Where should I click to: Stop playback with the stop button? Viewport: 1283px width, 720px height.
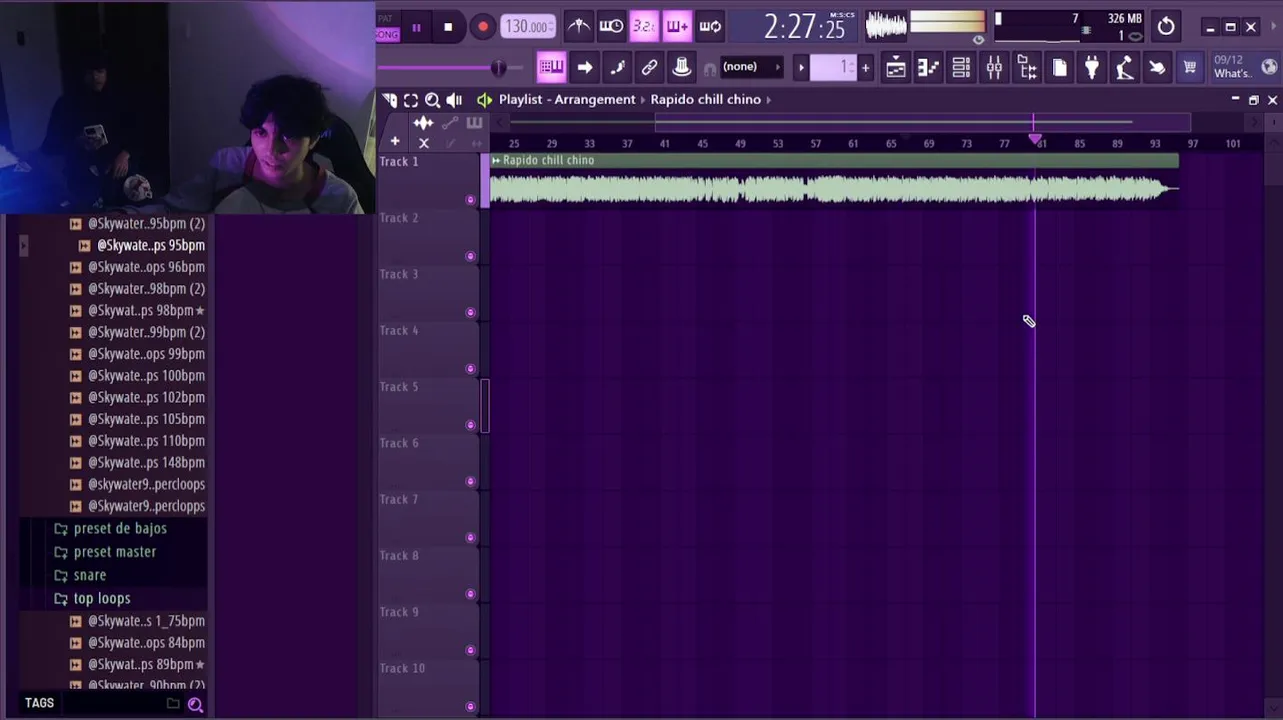pos(448,27)
